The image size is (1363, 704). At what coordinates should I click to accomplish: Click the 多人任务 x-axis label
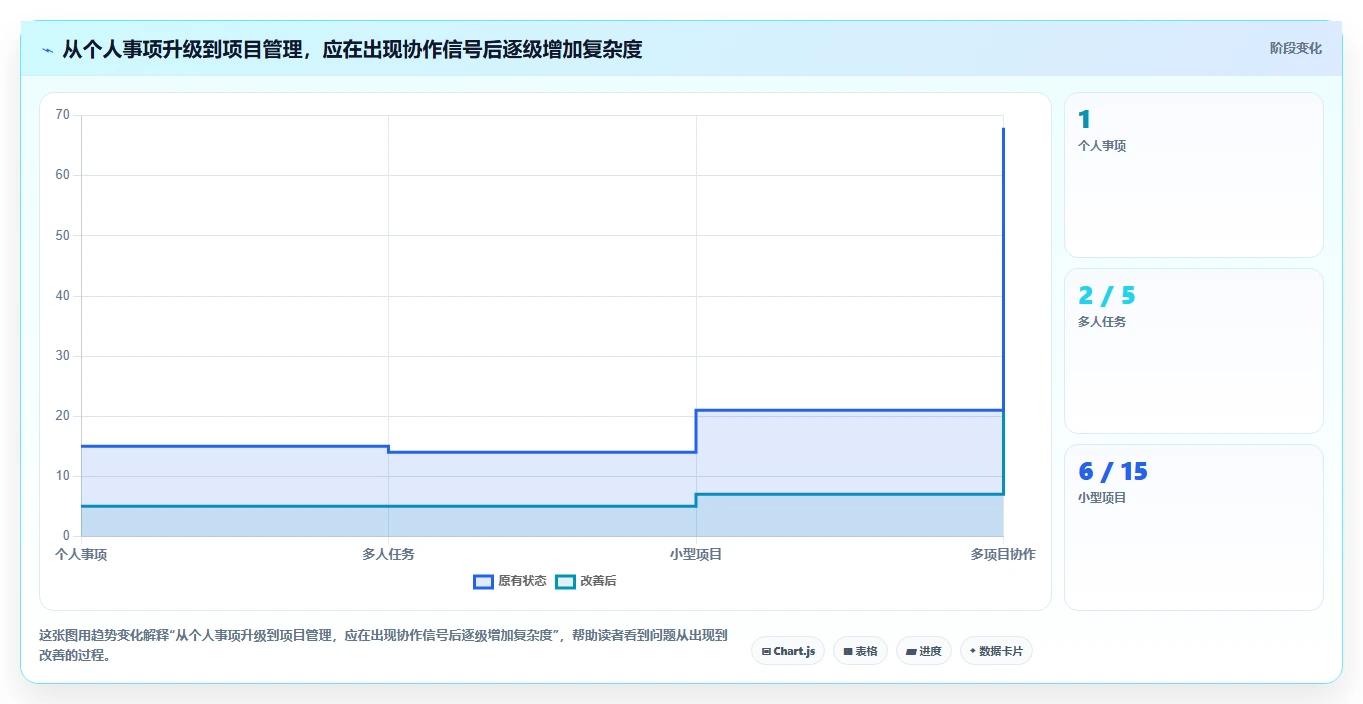(388, 554)
